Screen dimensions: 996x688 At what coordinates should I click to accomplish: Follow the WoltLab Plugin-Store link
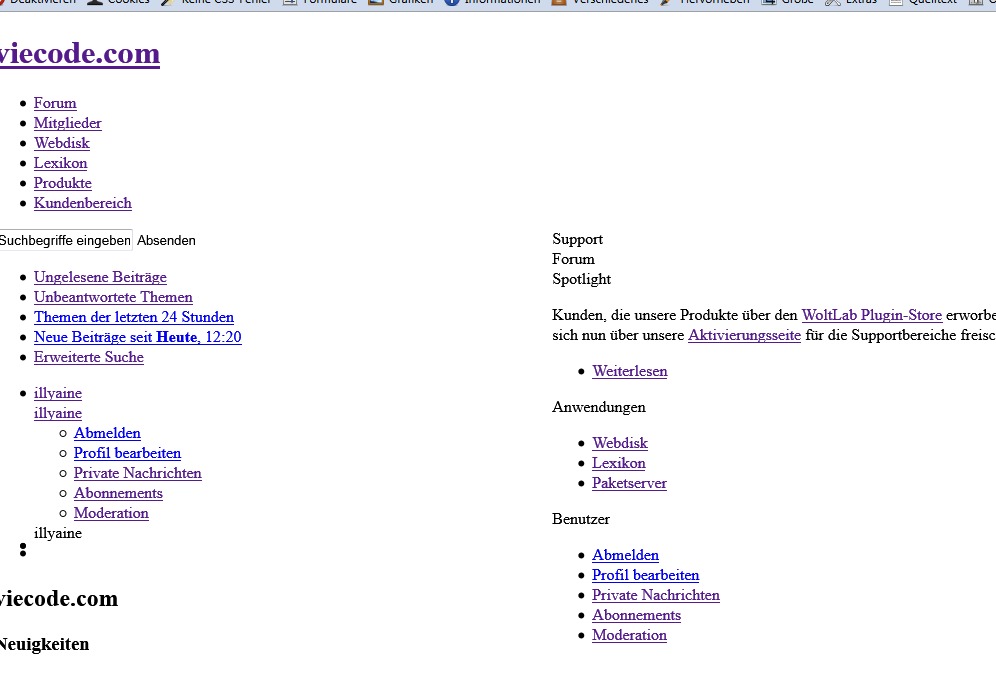pos(871,315)
